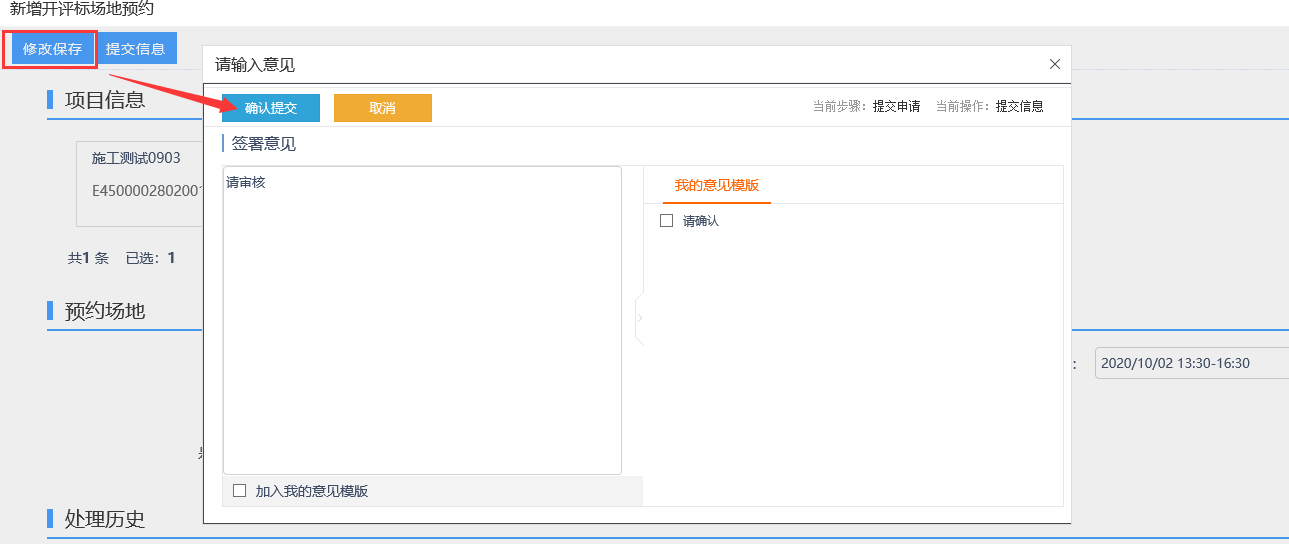Screen dimensions: 1289x544
Task: Open the 2020/10/02 13:30-16:30 time field
Action: coord(1190,364)
